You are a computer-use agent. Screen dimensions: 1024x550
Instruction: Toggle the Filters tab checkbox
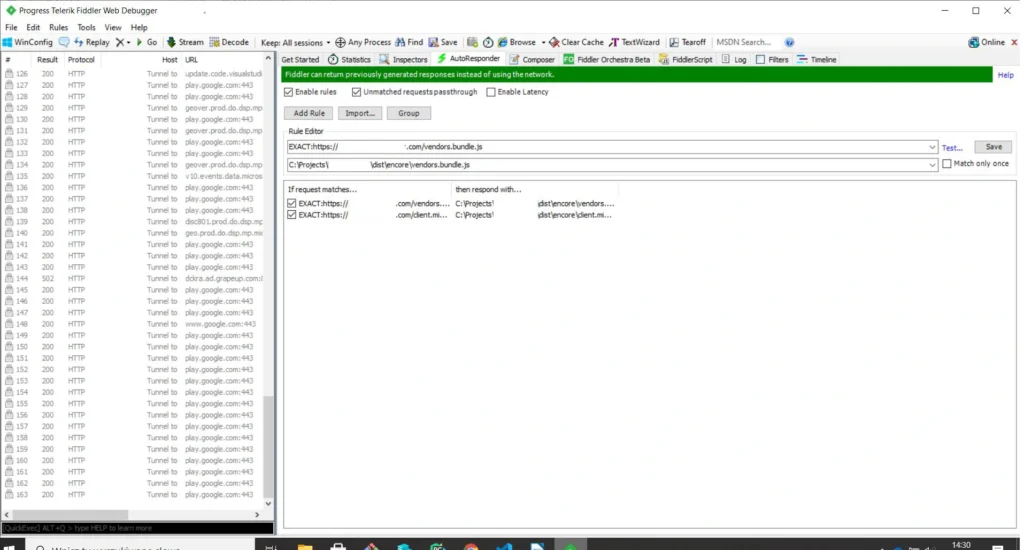pos(760,59)
